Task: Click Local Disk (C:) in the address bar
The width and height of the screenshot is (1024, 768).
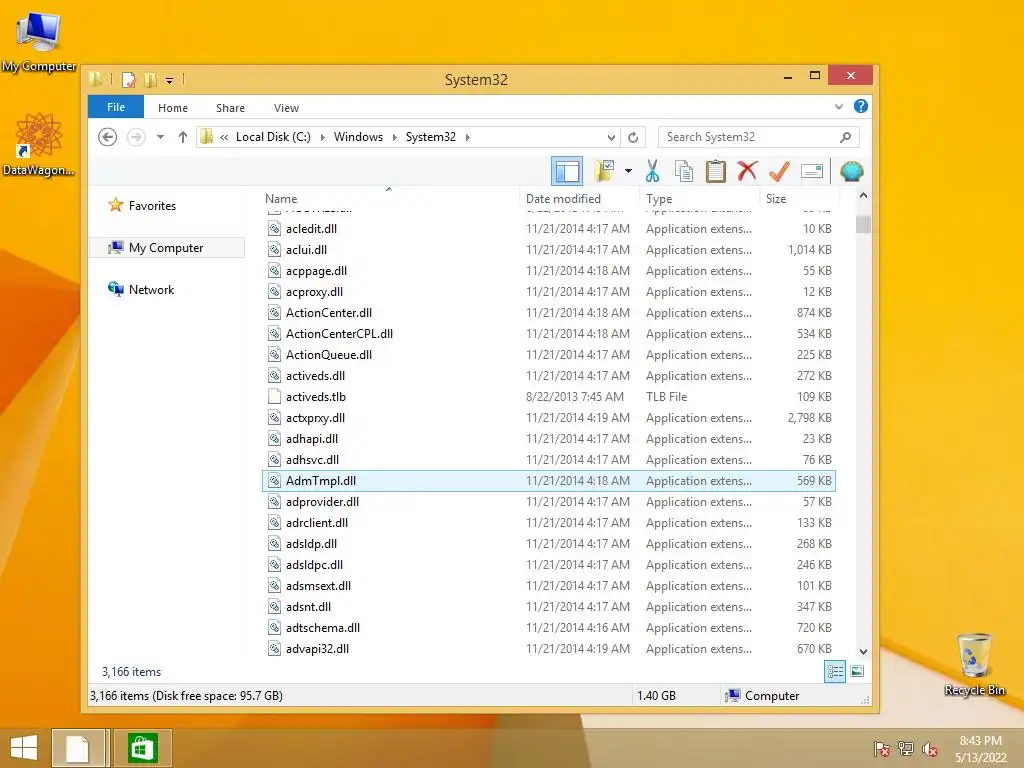Action: (x=273, y=137)
